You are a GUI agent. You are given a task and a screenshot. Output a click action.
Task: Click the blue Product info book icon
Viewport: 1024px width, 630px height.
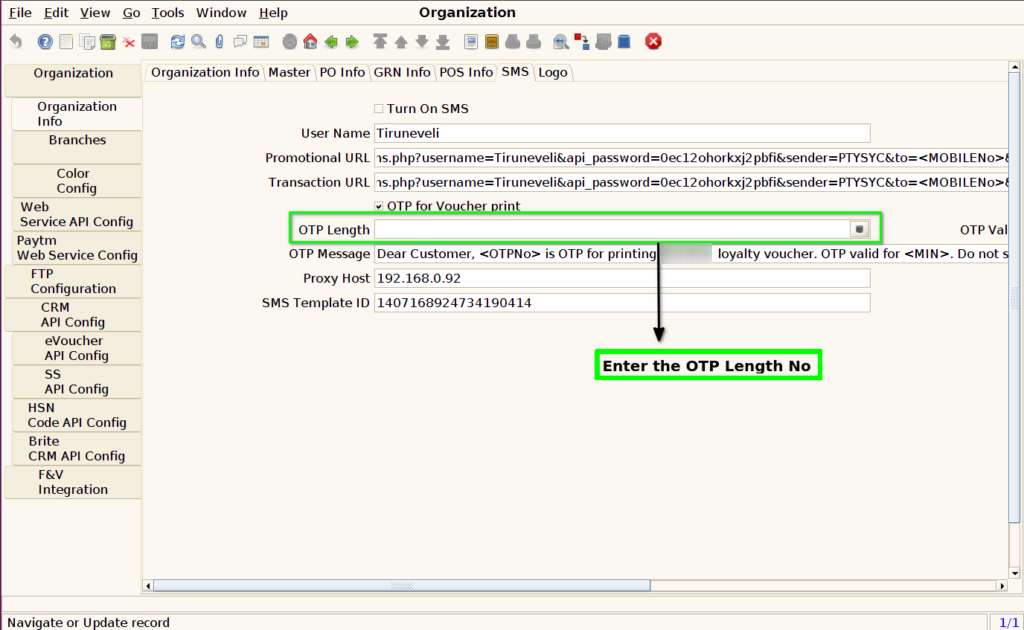click(624, 42)
